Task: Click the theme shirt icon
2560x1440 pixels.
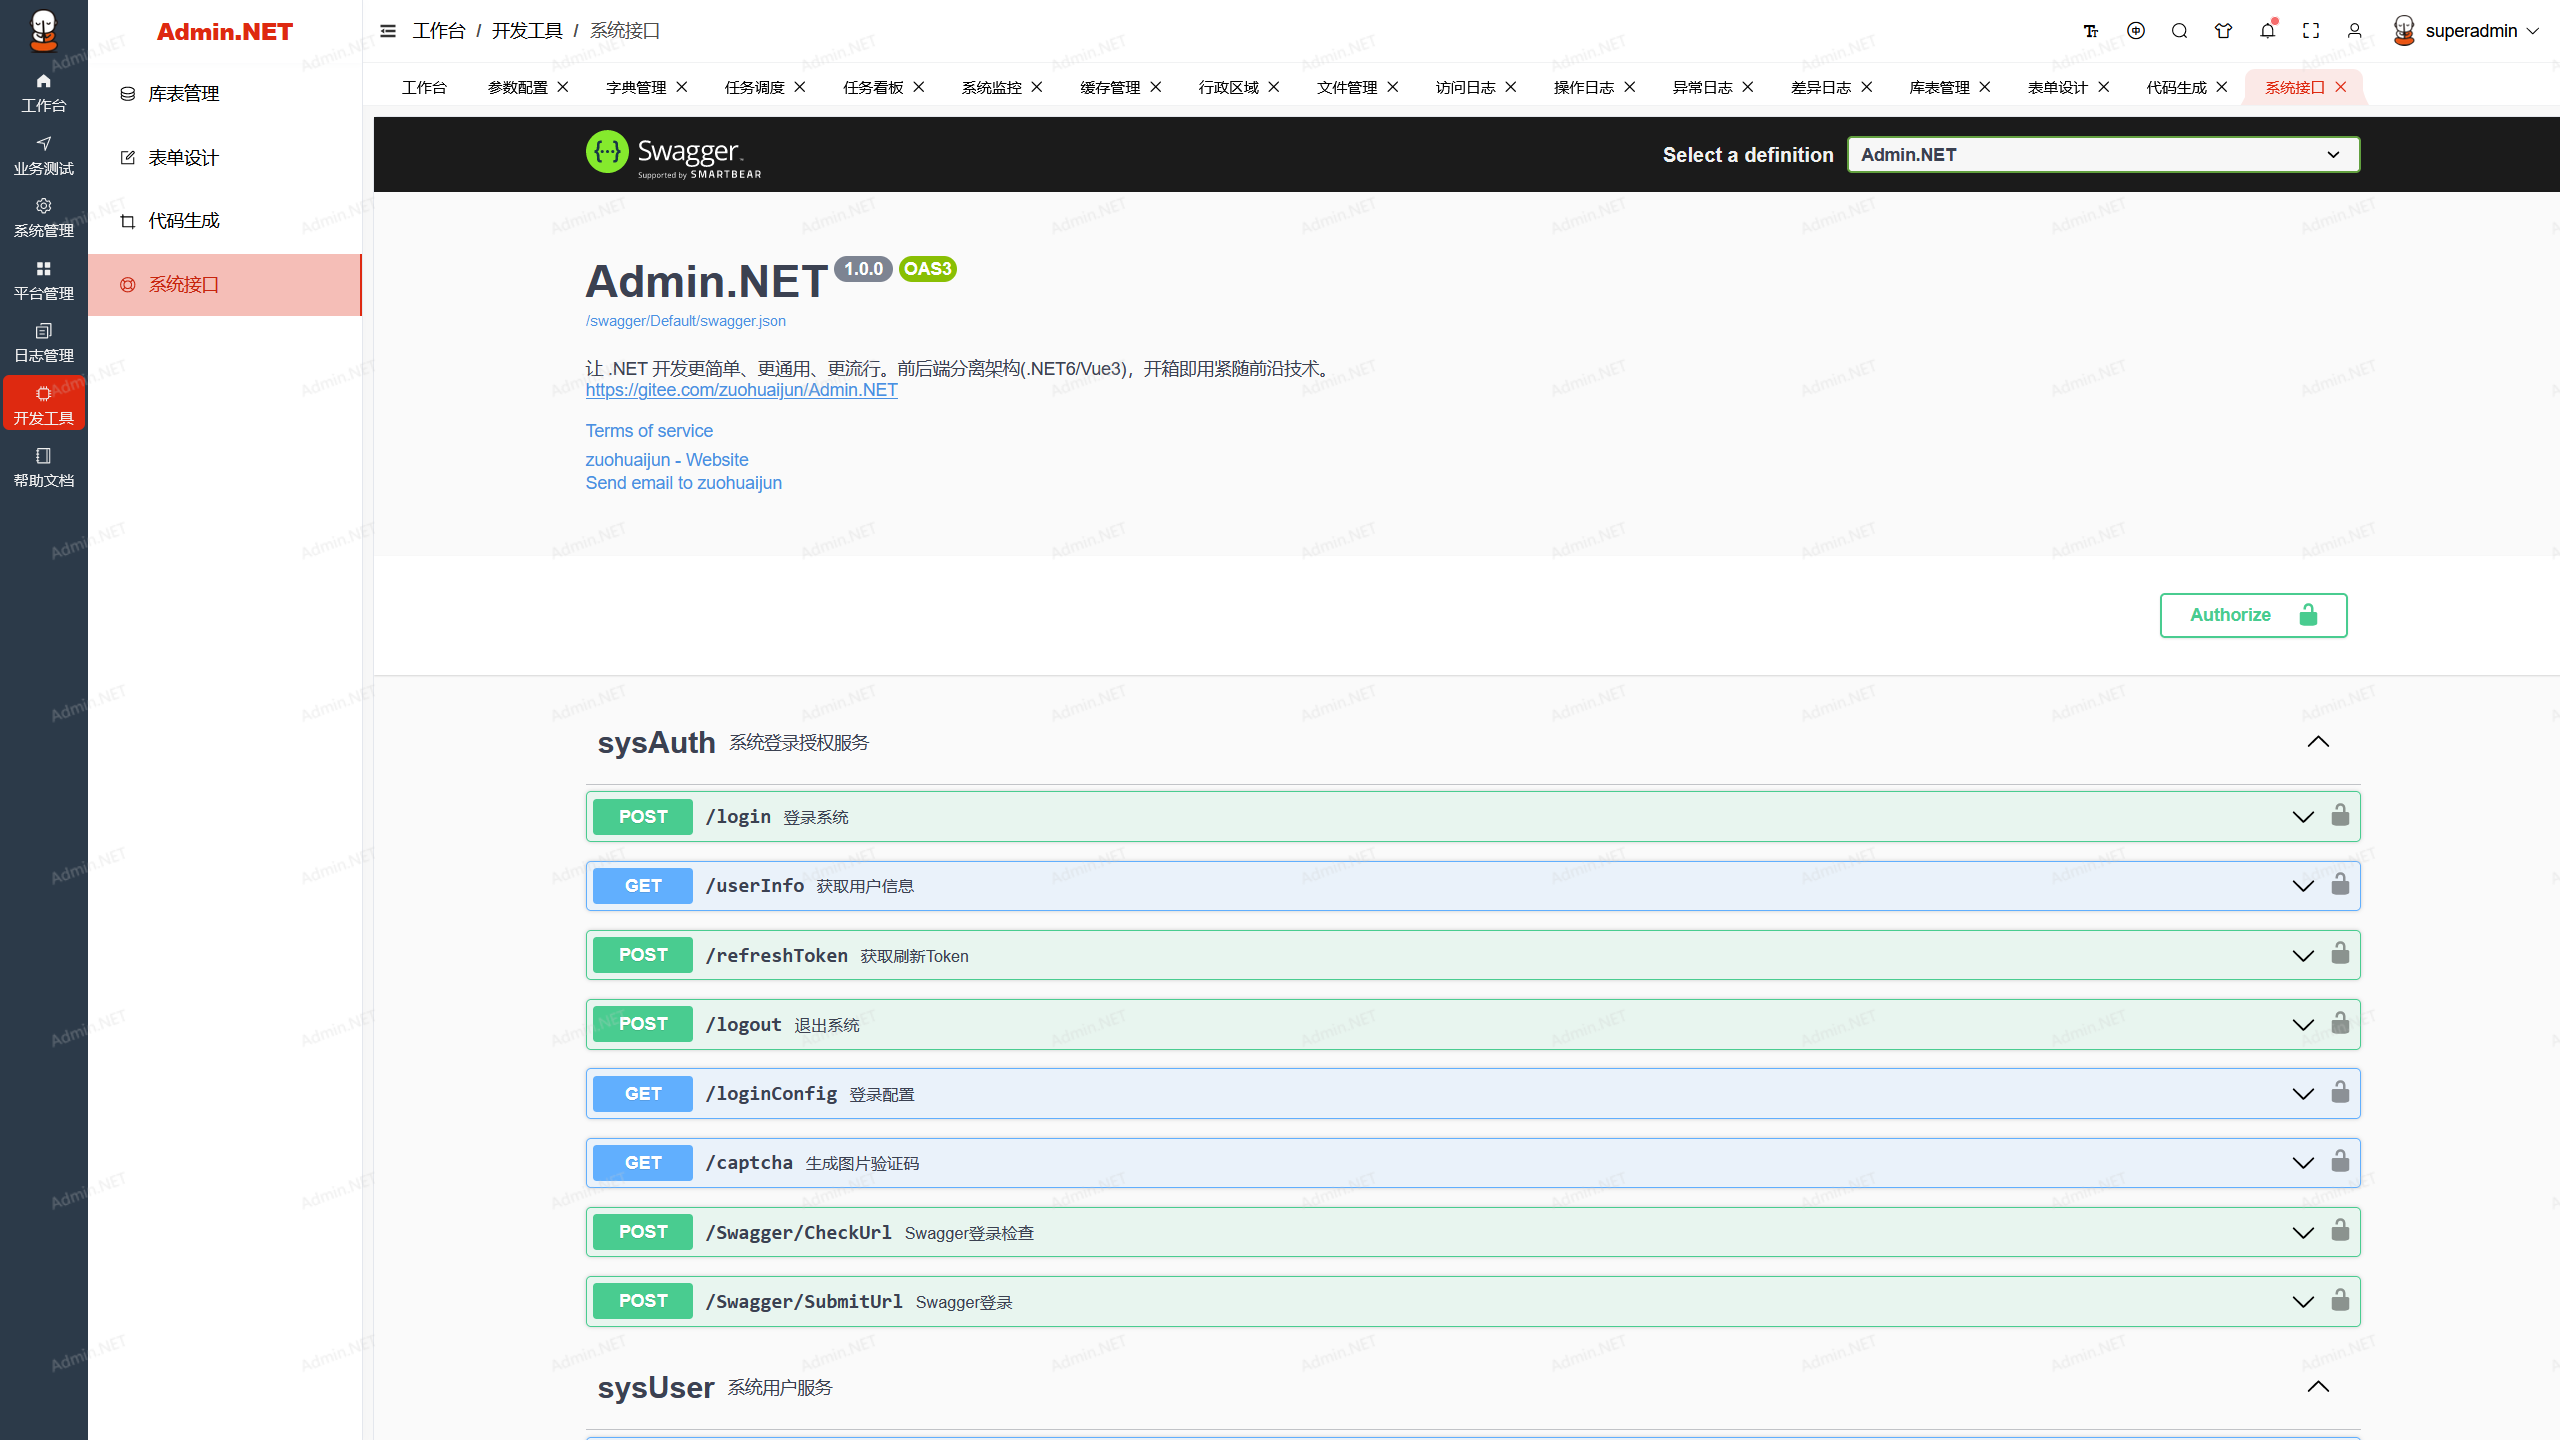Action: pos(2223,31)
